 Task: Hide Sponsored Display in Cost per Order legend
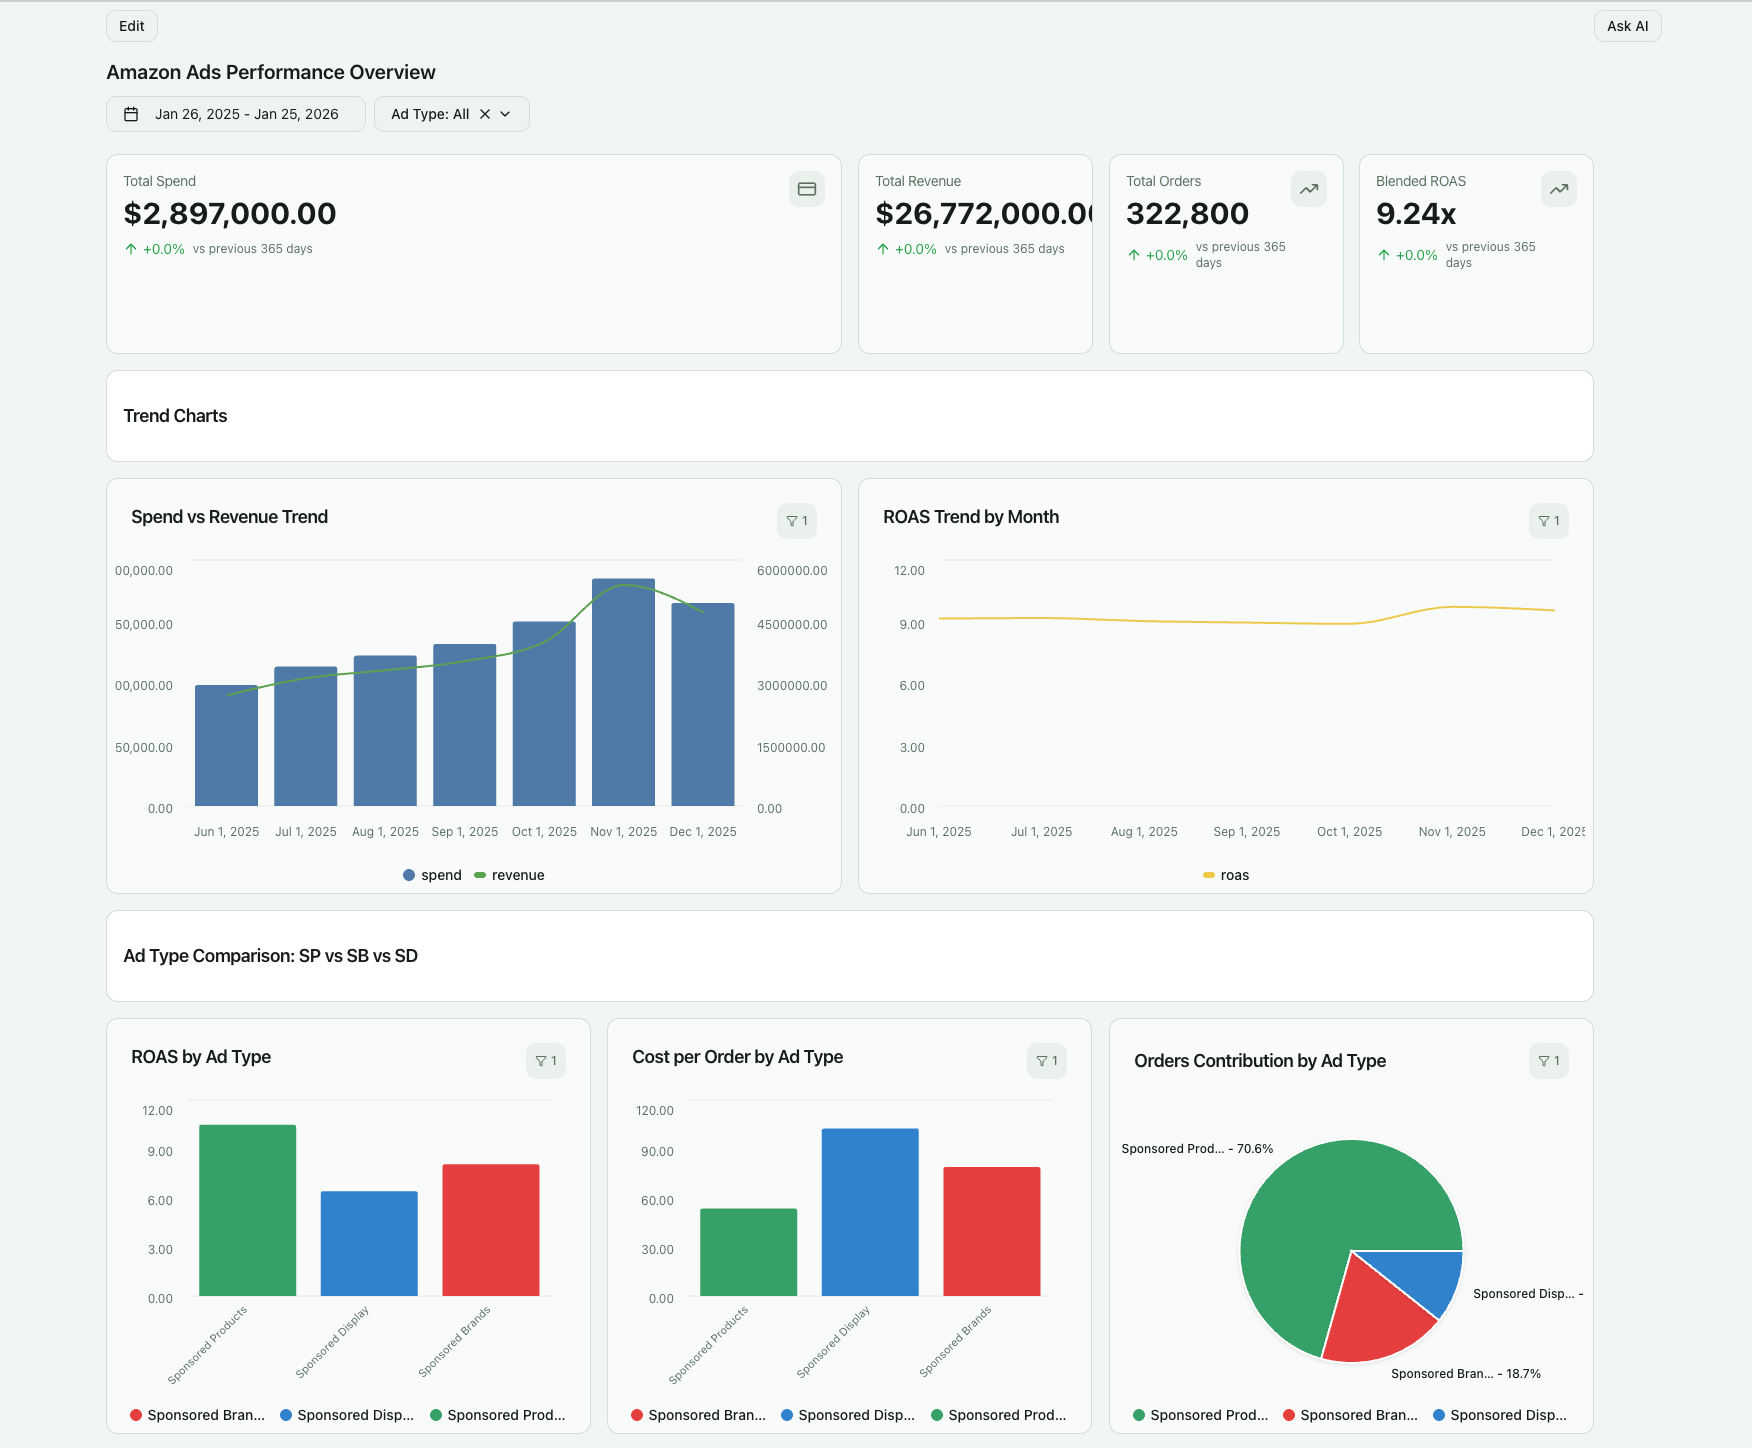[848, 1414]
